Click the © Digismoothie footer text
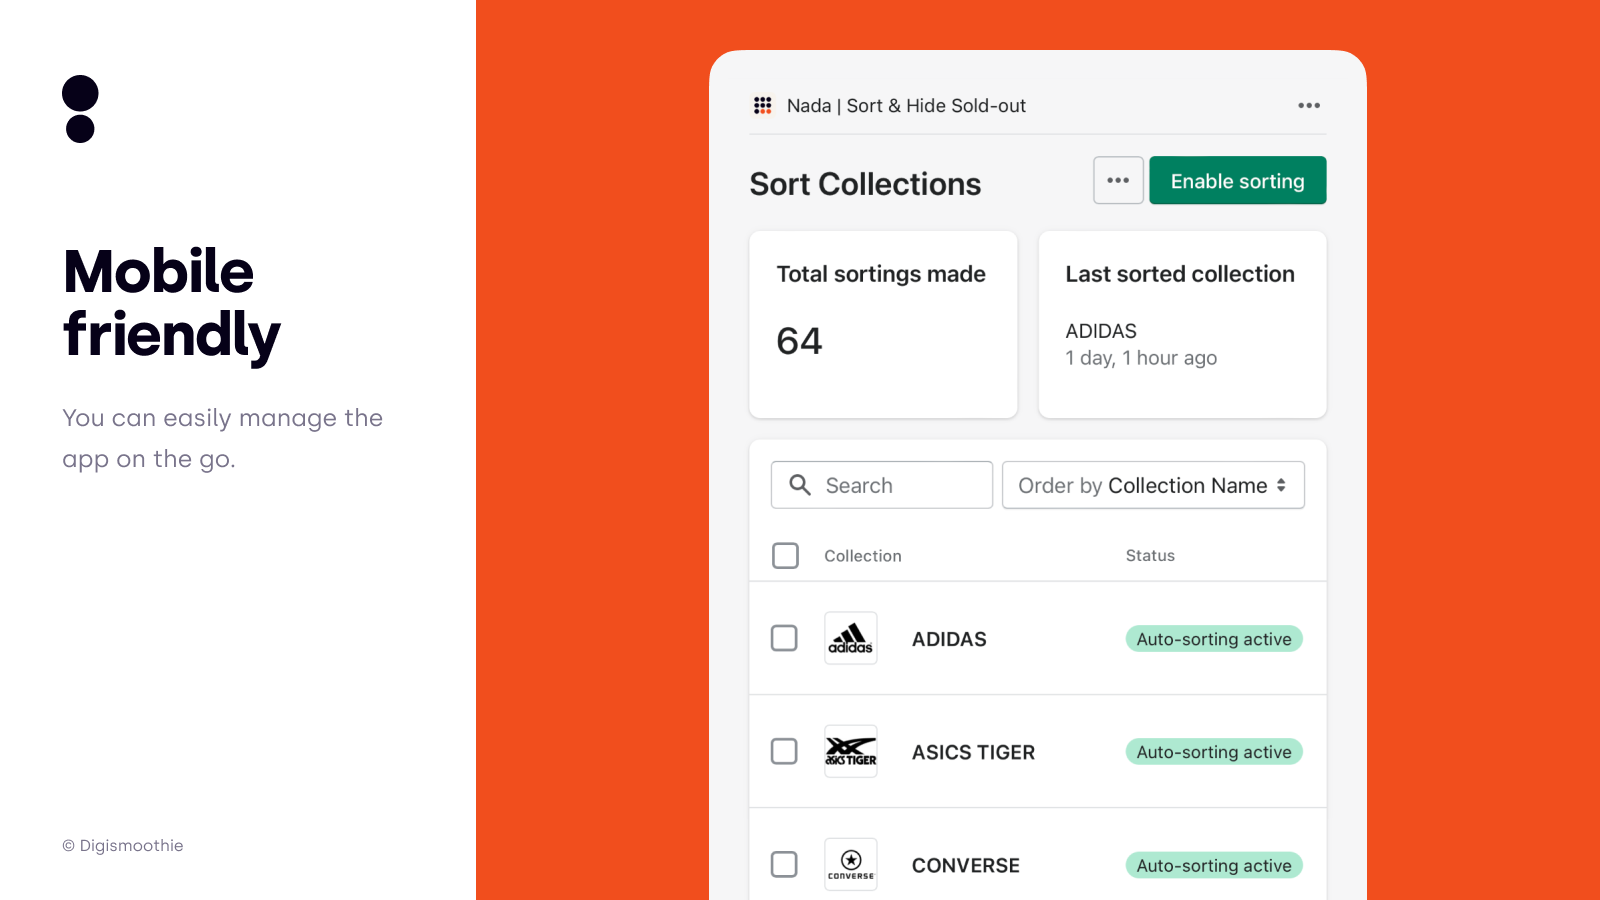The height and width of the screenshot is (900, 1600). 123,846
